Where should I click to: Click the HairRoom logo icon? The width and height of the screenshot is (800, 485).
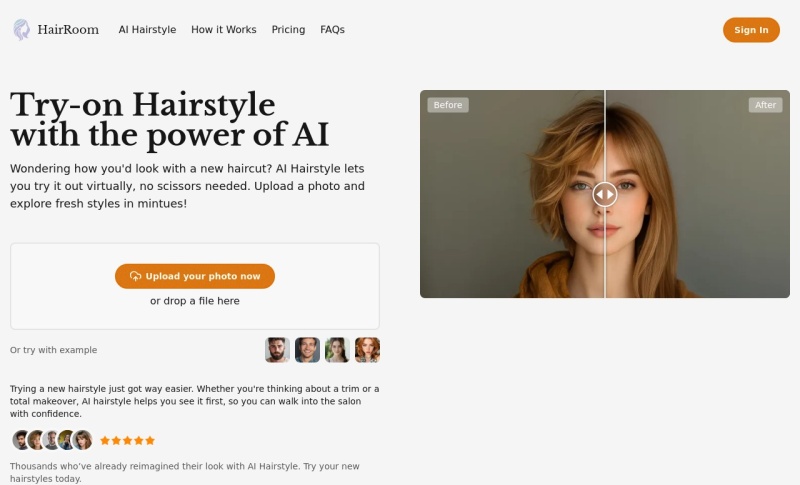[x=21, y=30]
